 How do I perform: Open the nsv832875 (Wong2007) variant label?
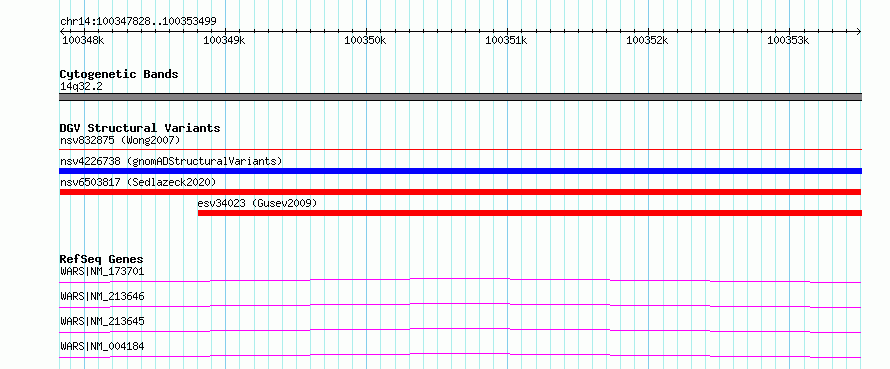click(120, 140)
